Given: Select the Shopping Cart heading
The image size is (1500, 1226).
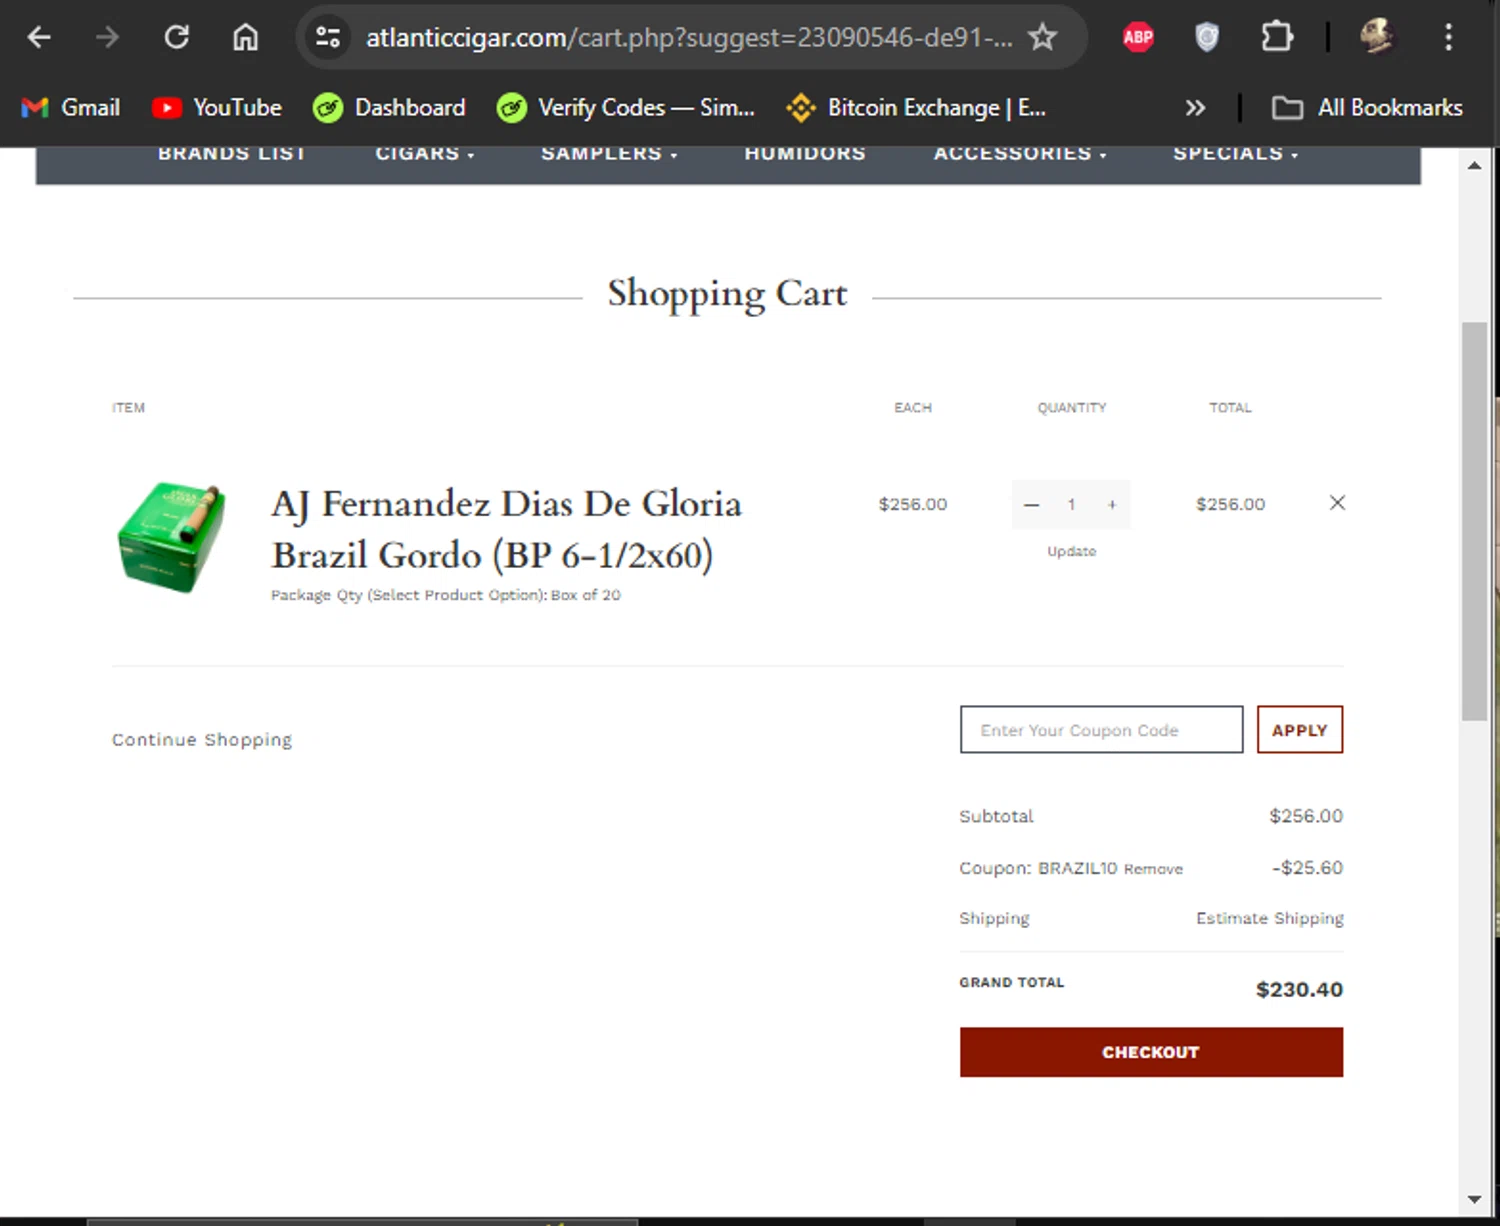Looking at the screenshot, I should [x=727, y=294].
